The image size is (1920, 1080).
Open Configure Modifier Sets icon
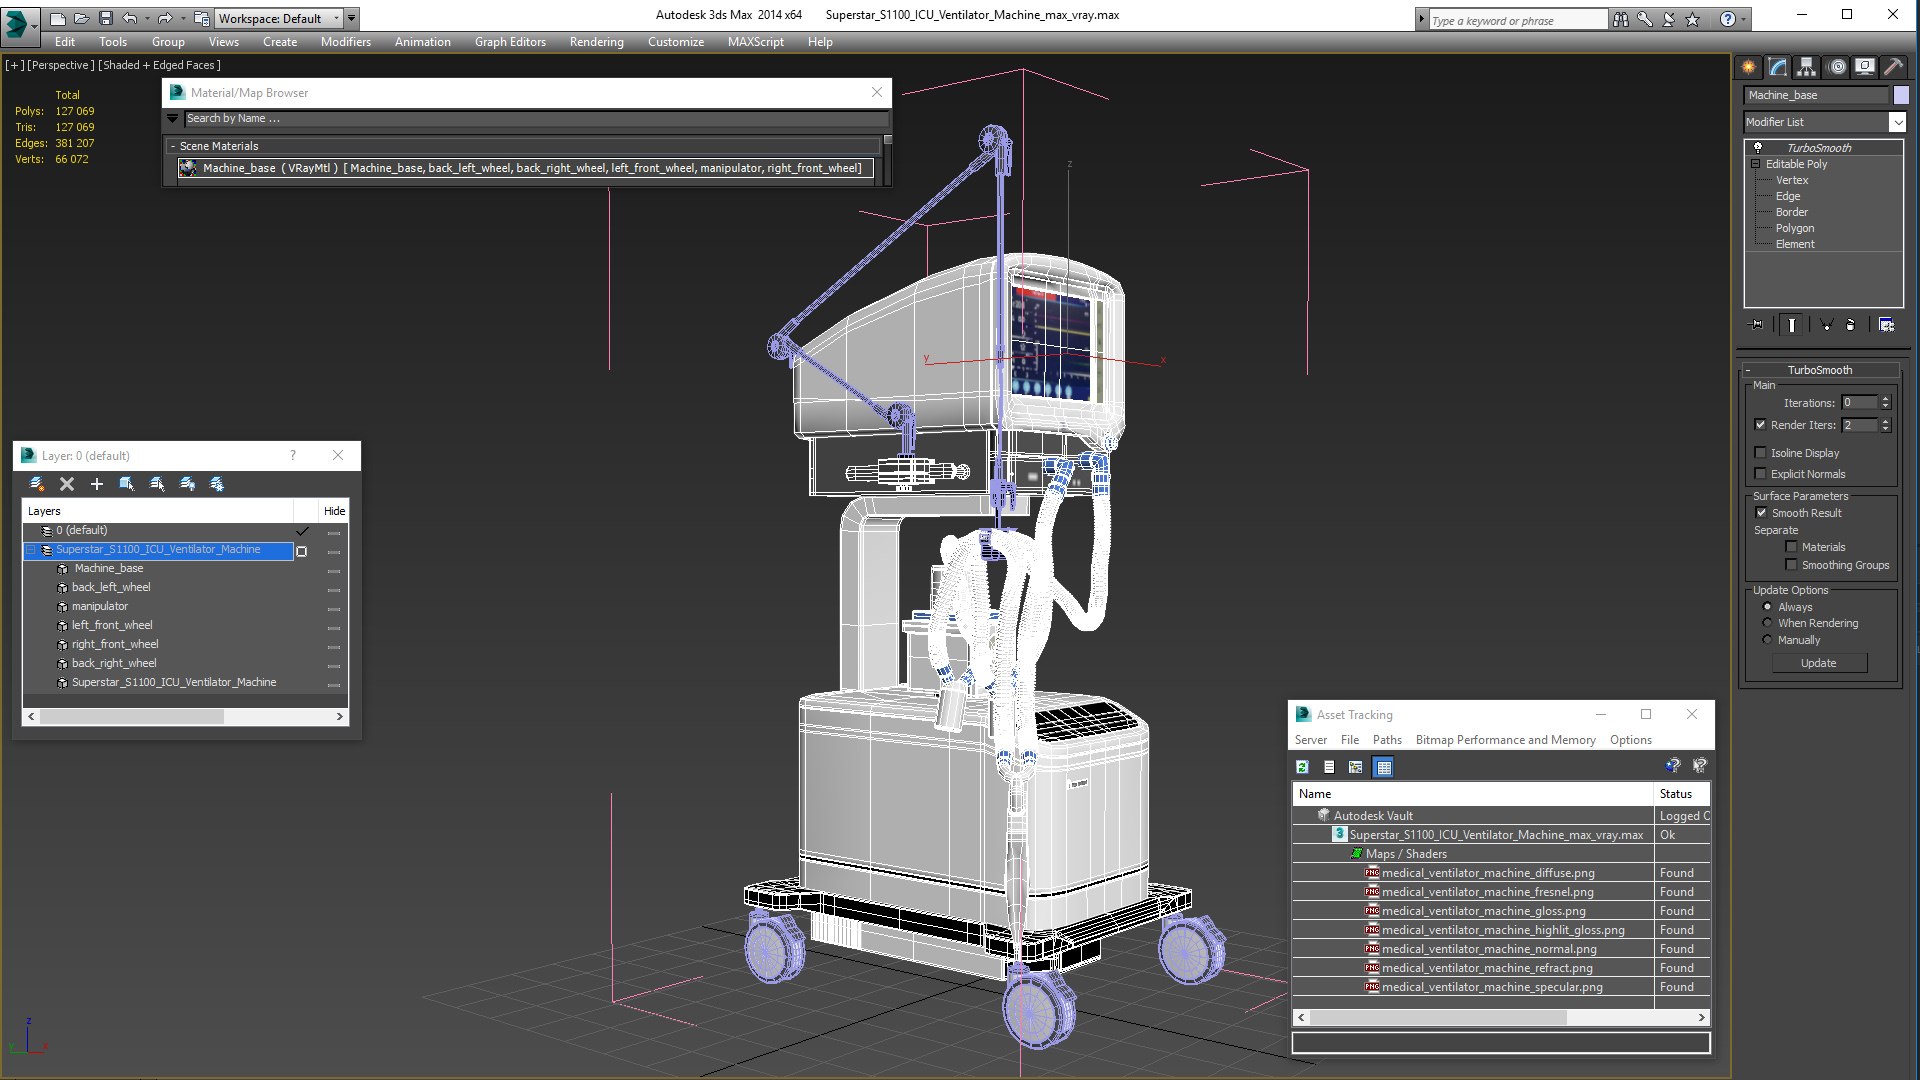(1886, 325)
